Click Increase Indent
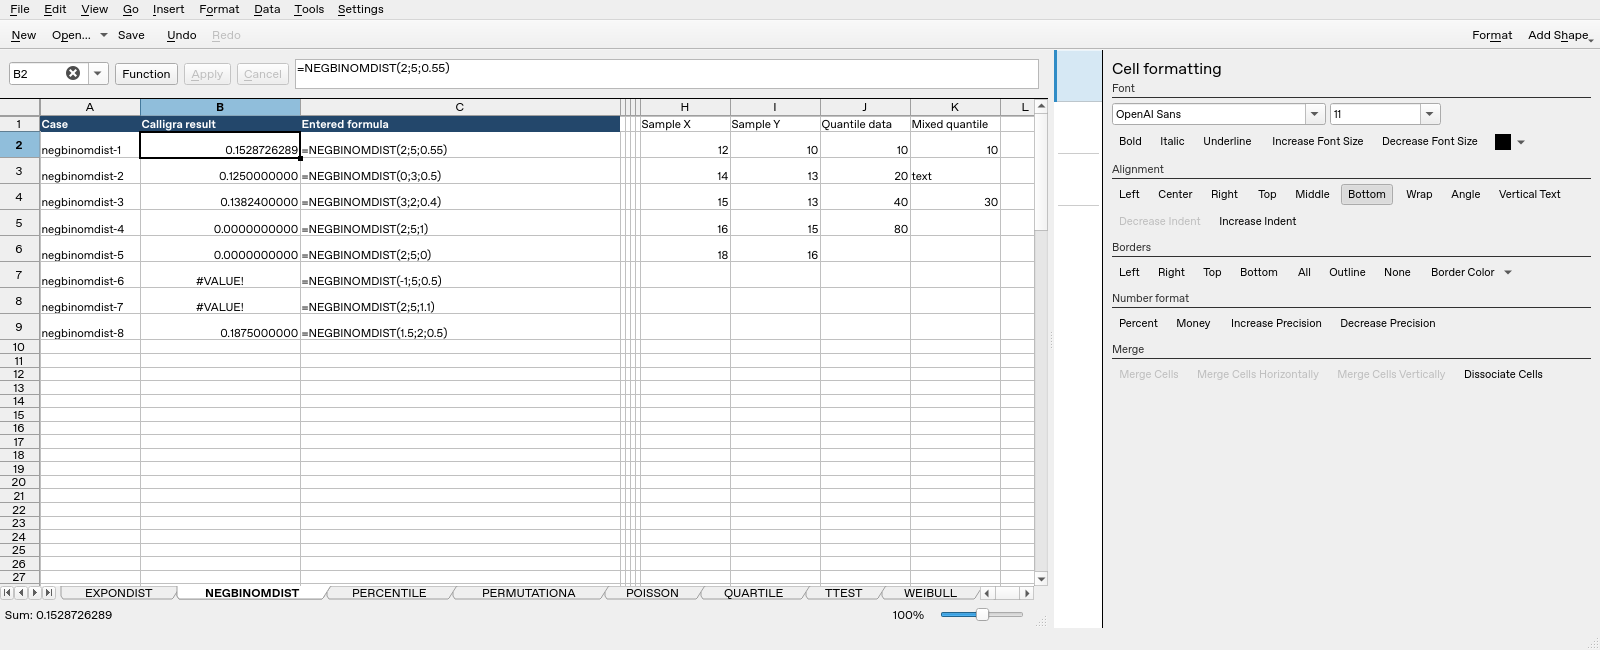The image size is (1600, 650). [1257, 221]
